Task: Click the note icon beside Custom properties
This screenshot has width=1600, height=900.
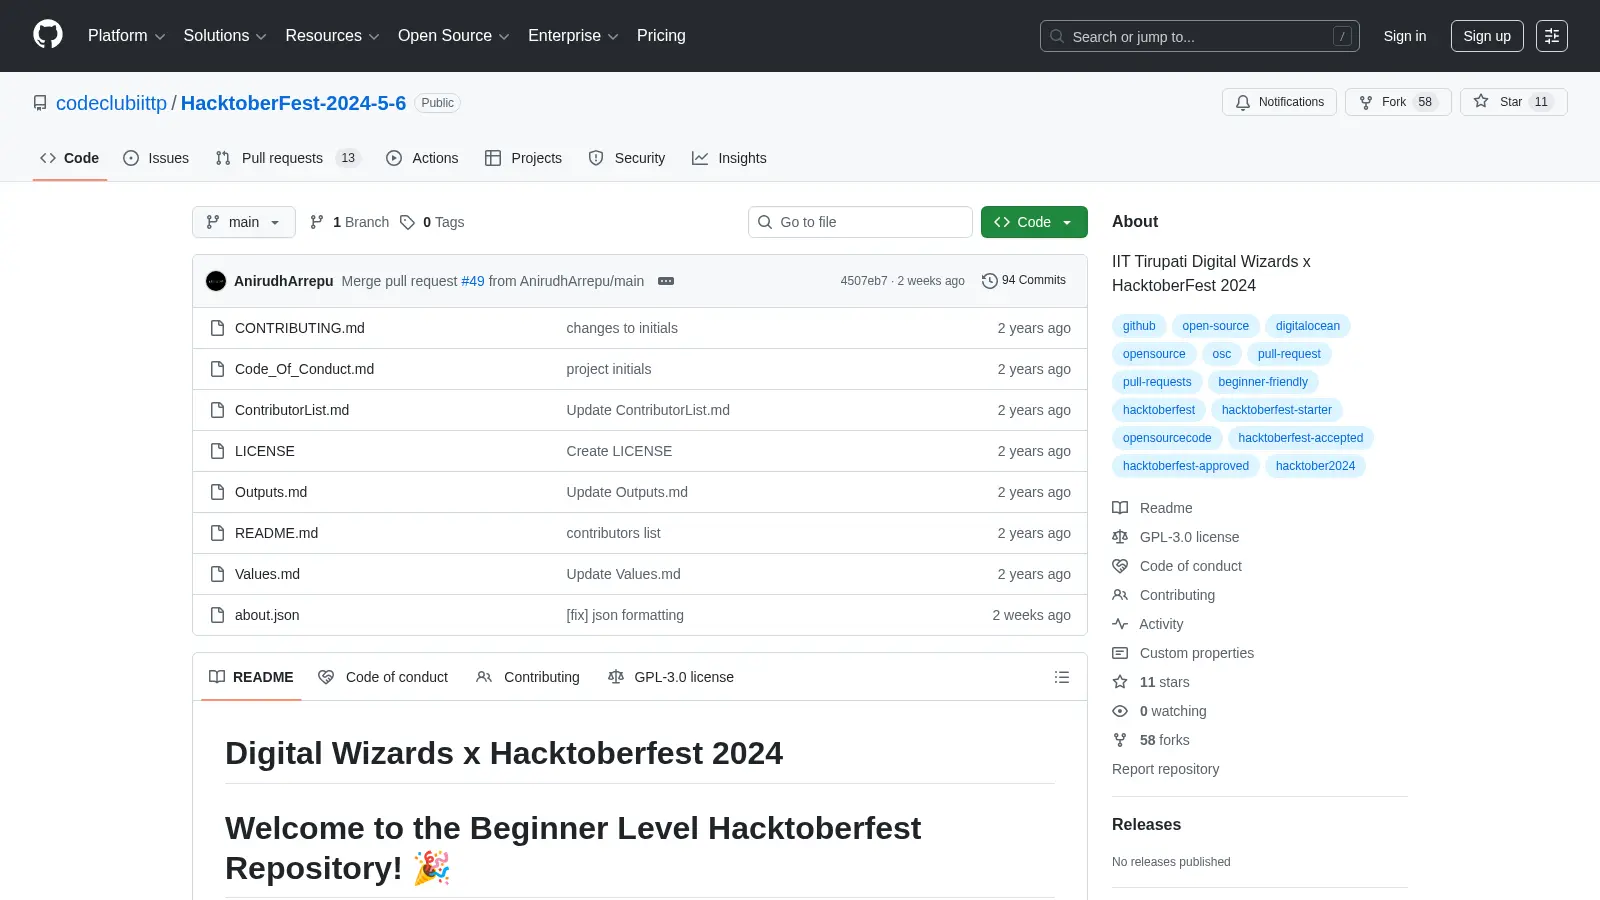Action: 1120,653
